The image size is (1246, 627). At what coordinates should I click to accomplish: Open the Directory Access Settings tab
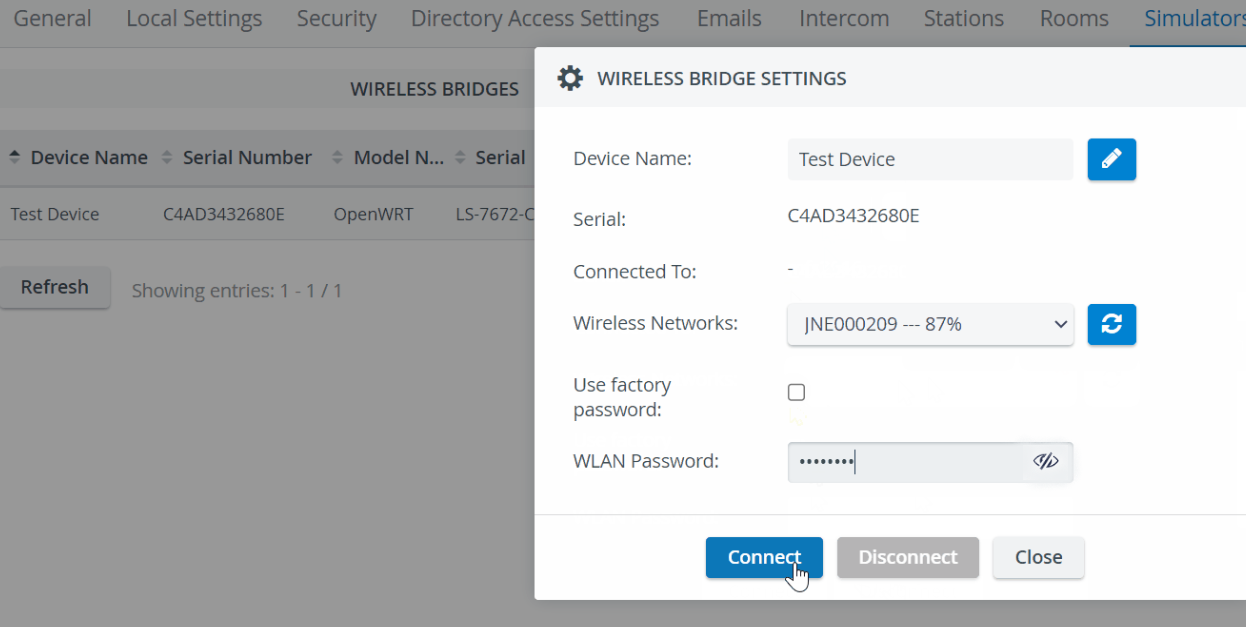tap(535, 19)
